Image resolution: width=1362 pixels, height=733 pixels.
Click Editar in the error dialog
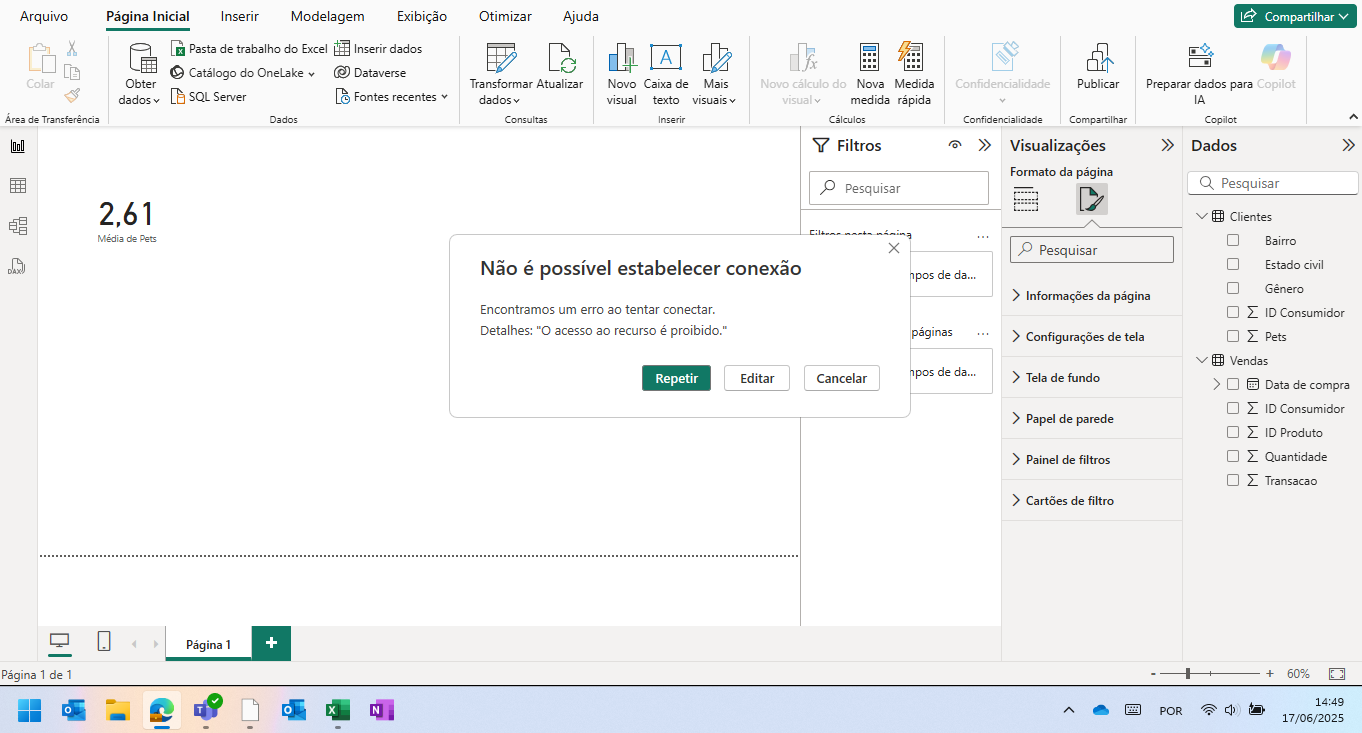click(x=757, y=378)
